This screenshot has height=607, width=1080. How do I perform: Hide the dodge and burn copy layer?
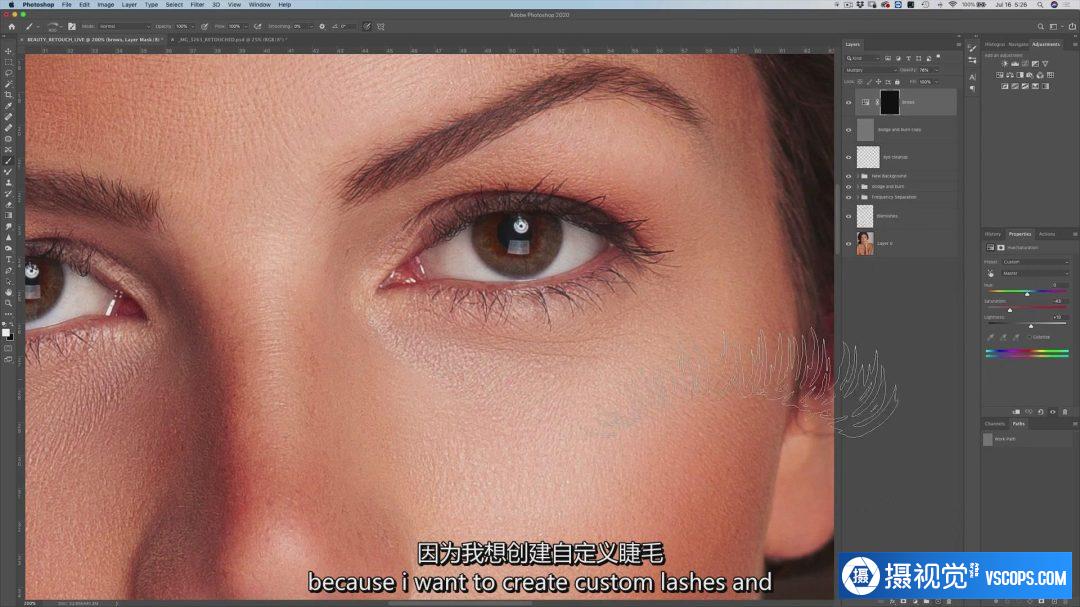click(849, 130)
